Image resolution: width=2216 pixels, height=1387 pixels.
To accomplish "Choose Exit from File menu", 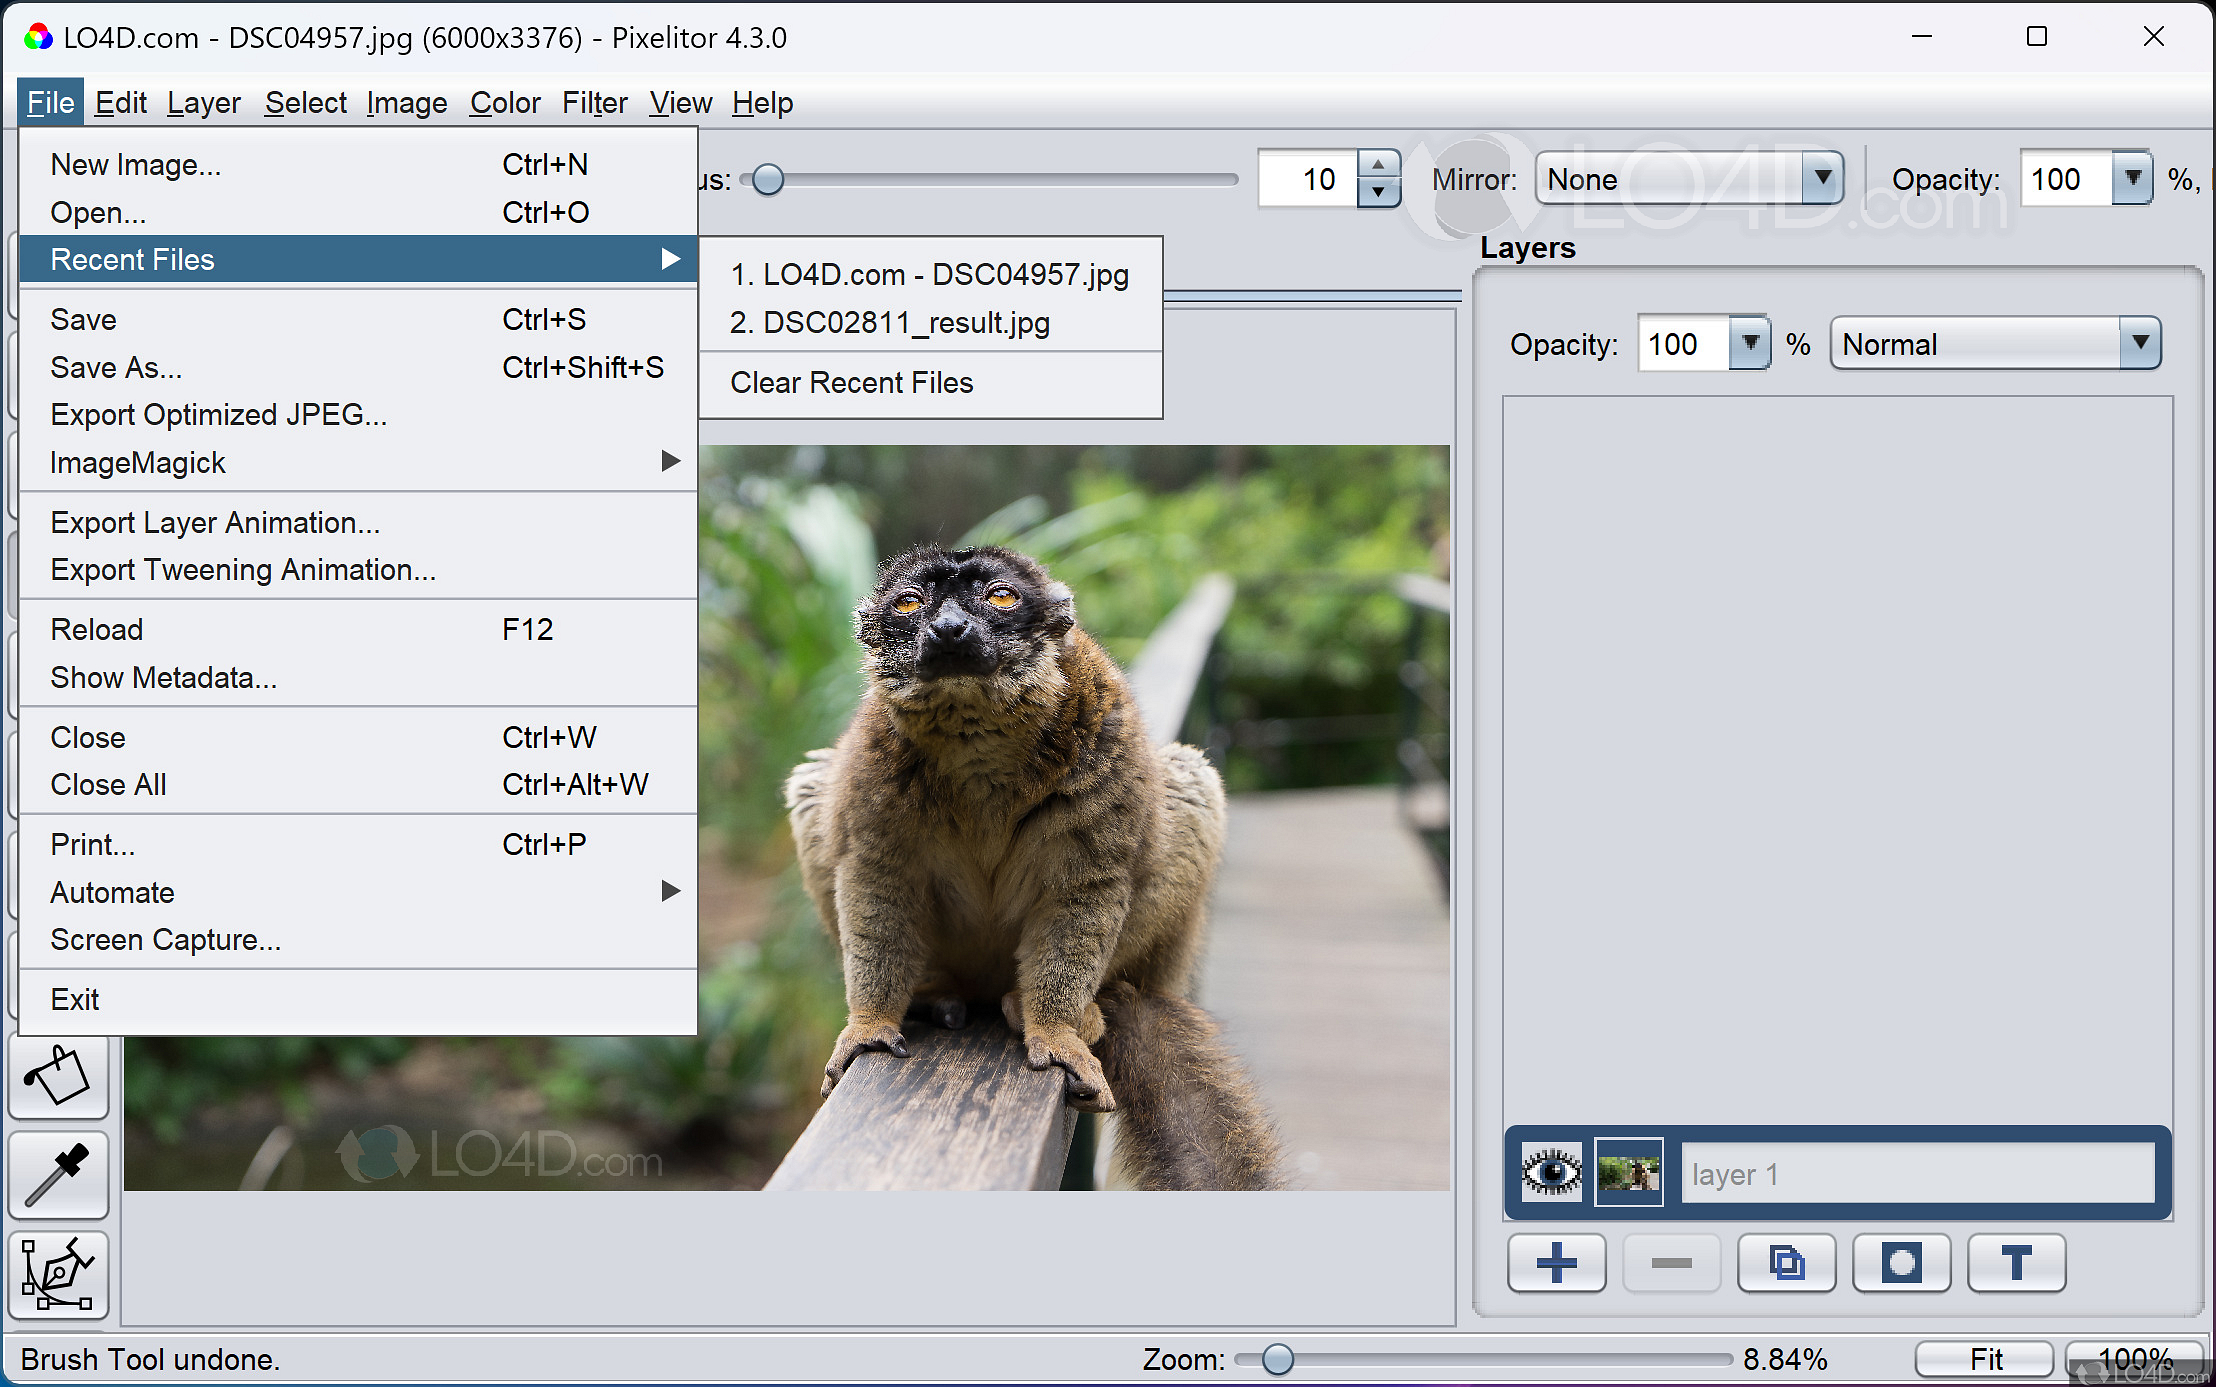I will (x=358, y=999).
